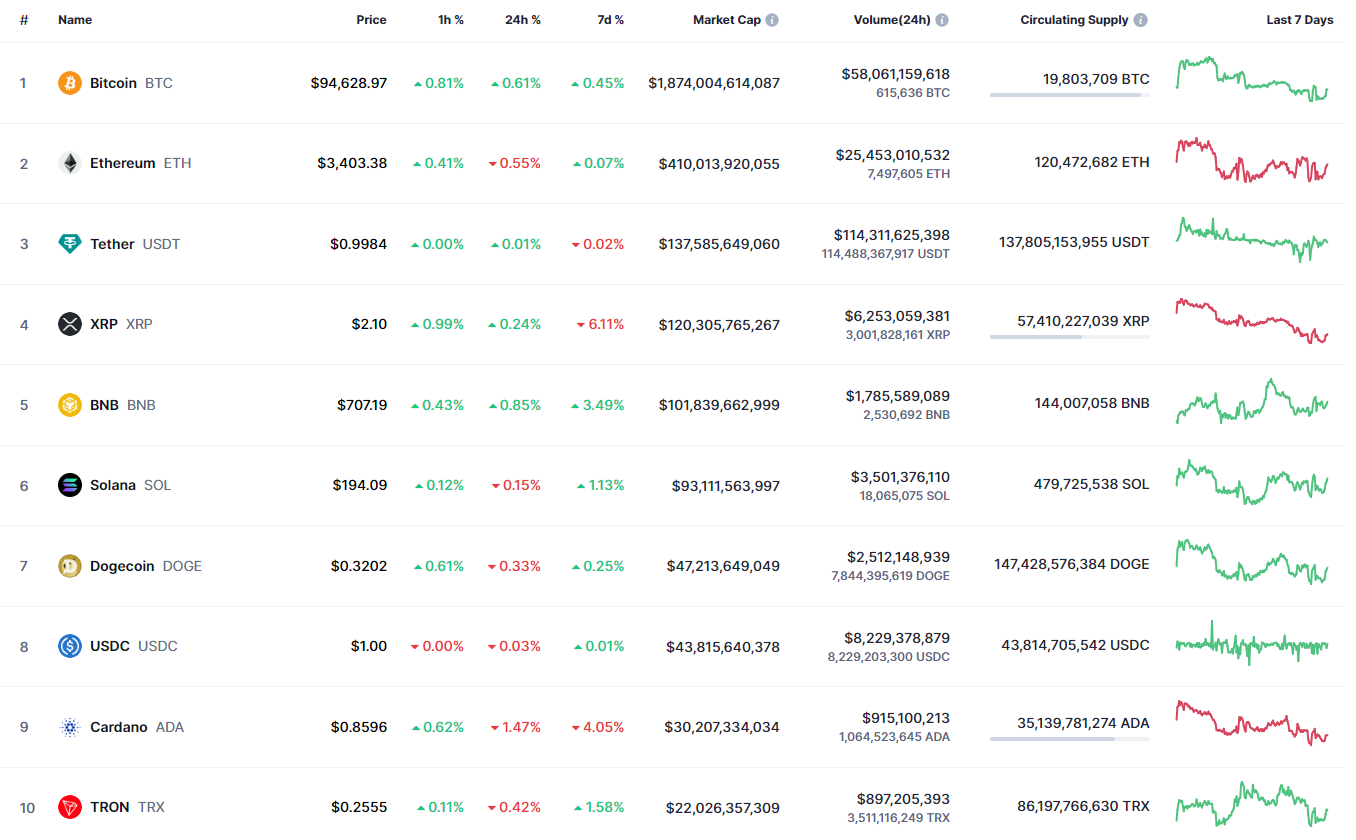This screenshot has width=1356, height=840.
Task: Click the Last 7 Days column header
Action: click(x=1300, y=20)
